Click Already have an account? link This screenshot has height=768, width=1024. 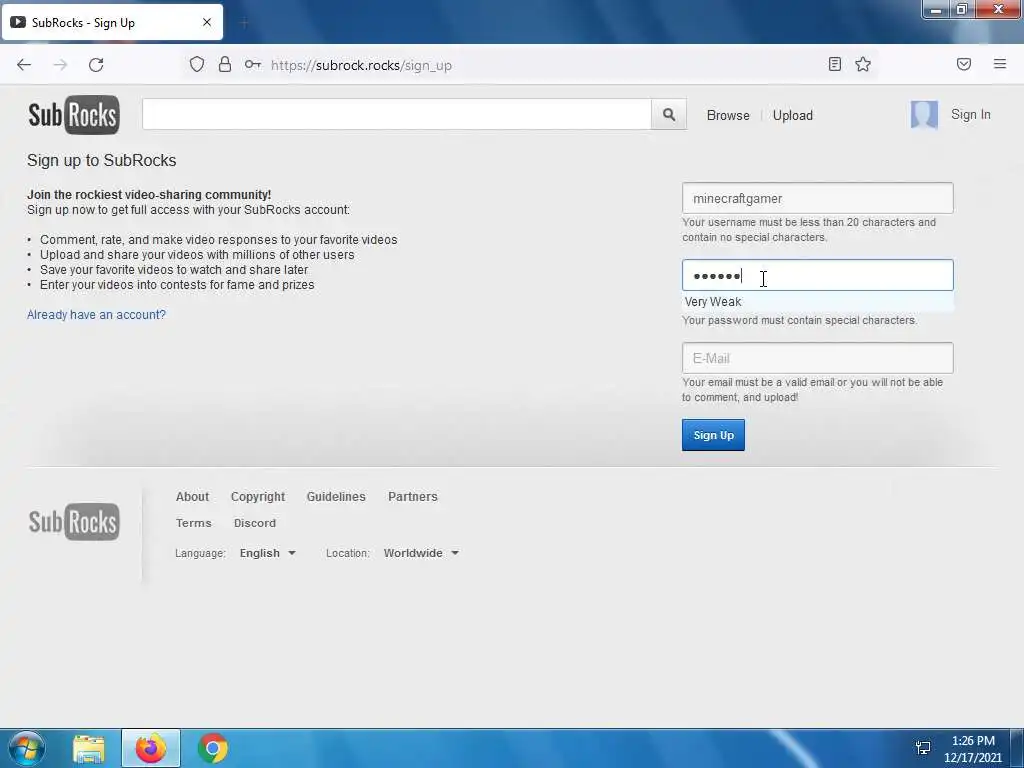97,315
